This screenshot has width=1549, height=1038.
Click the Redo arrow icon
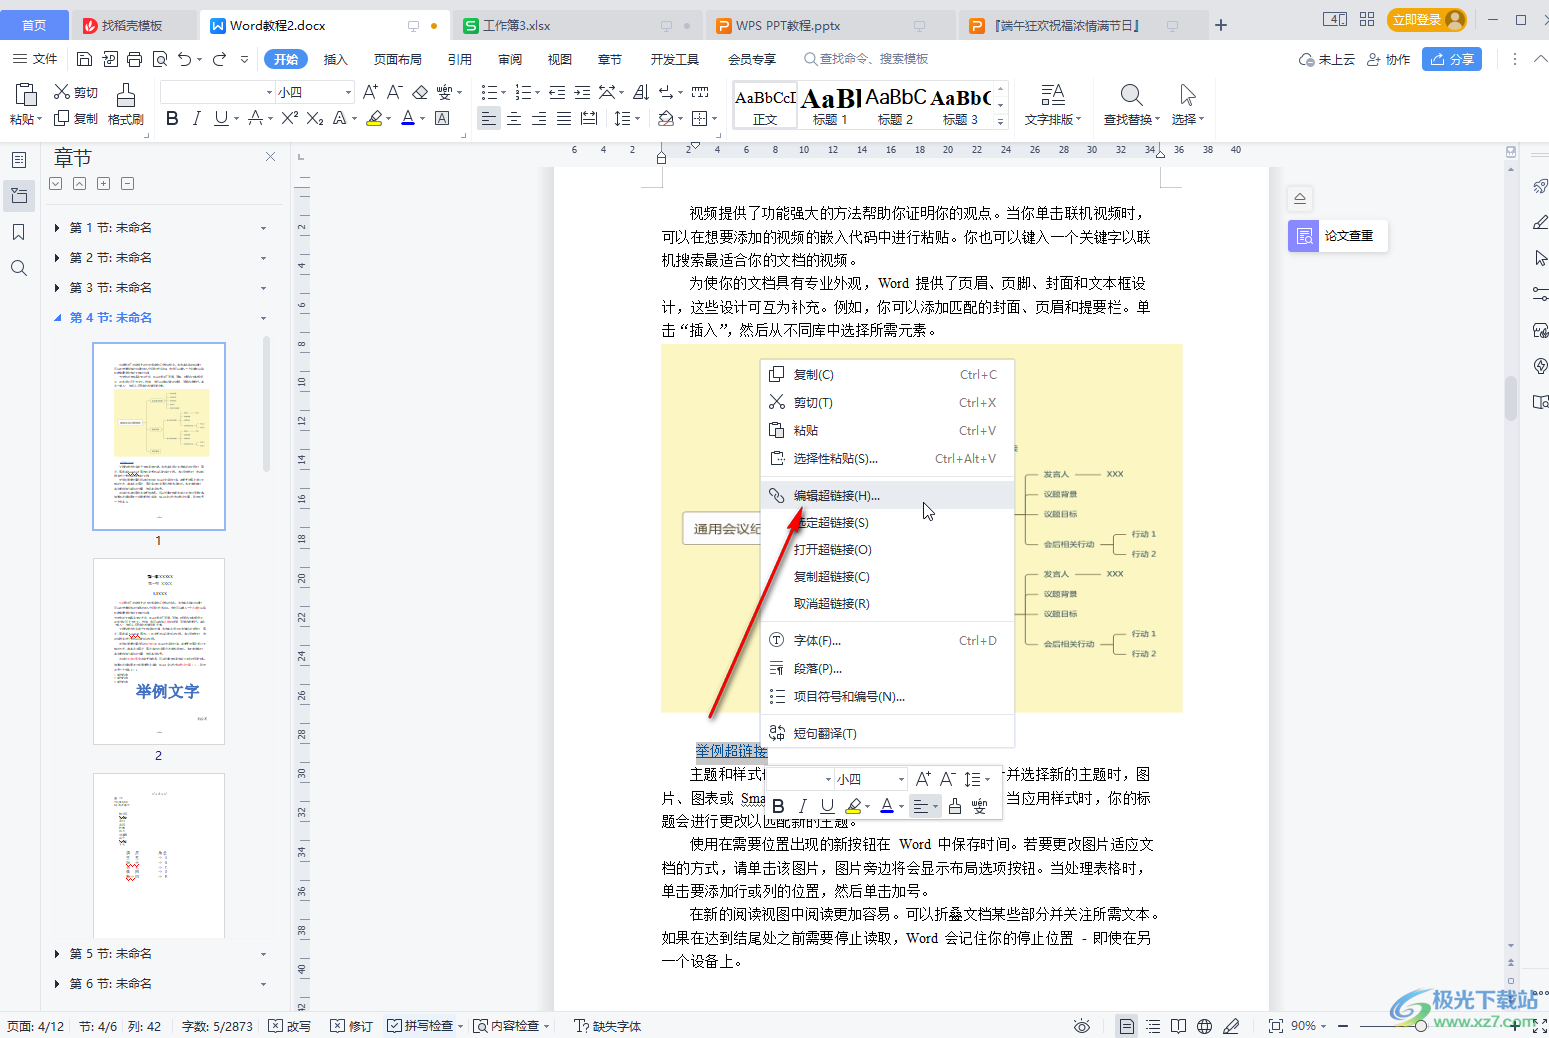pos(220,59)
